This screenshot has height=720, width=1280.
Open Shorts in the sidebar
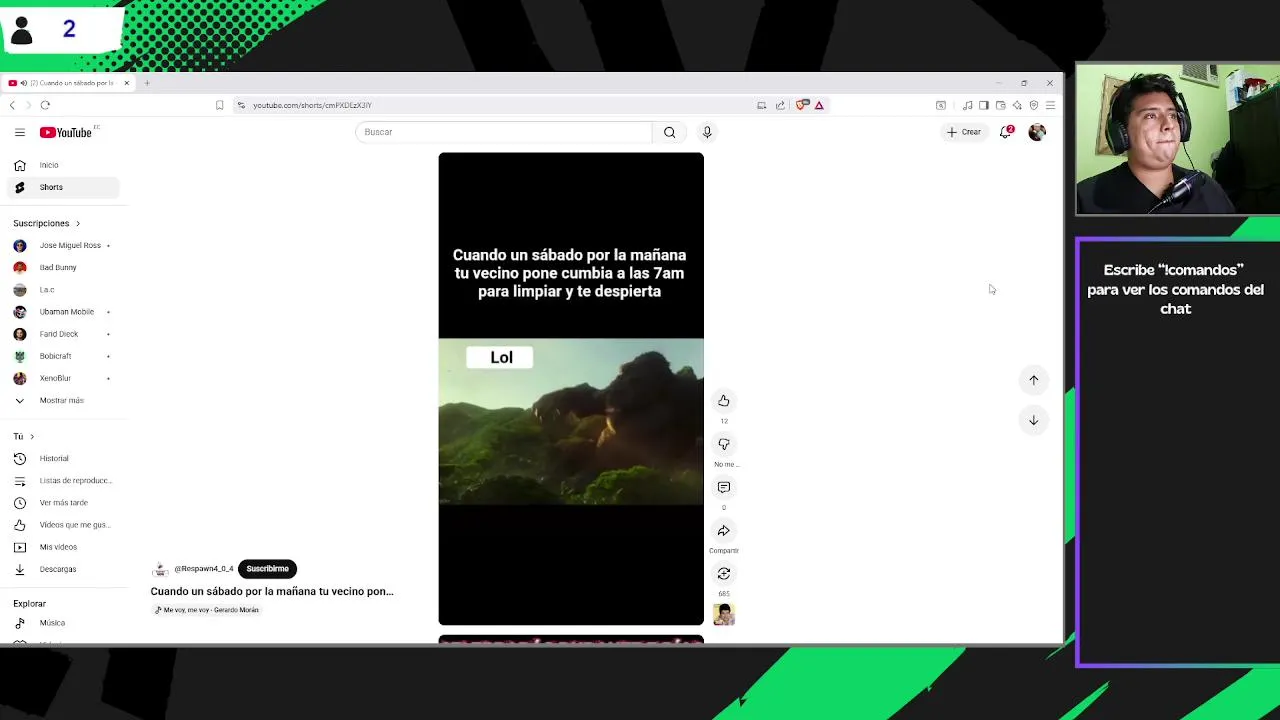pos(62,187)
